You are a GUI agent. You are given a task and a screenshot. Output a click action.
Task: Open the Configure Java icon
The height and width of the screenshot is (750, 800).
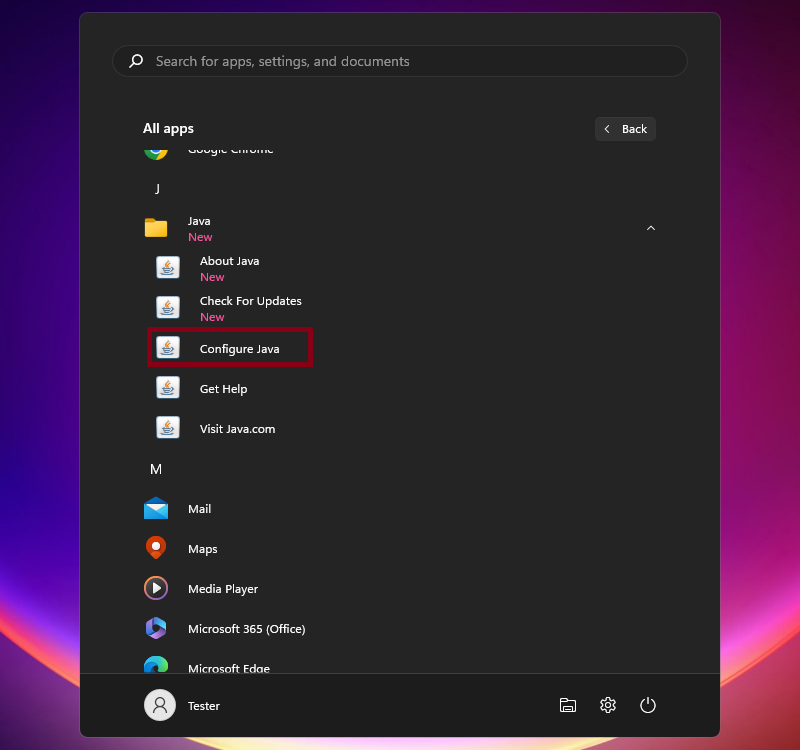pyautogui.click(x=168, y=348)
